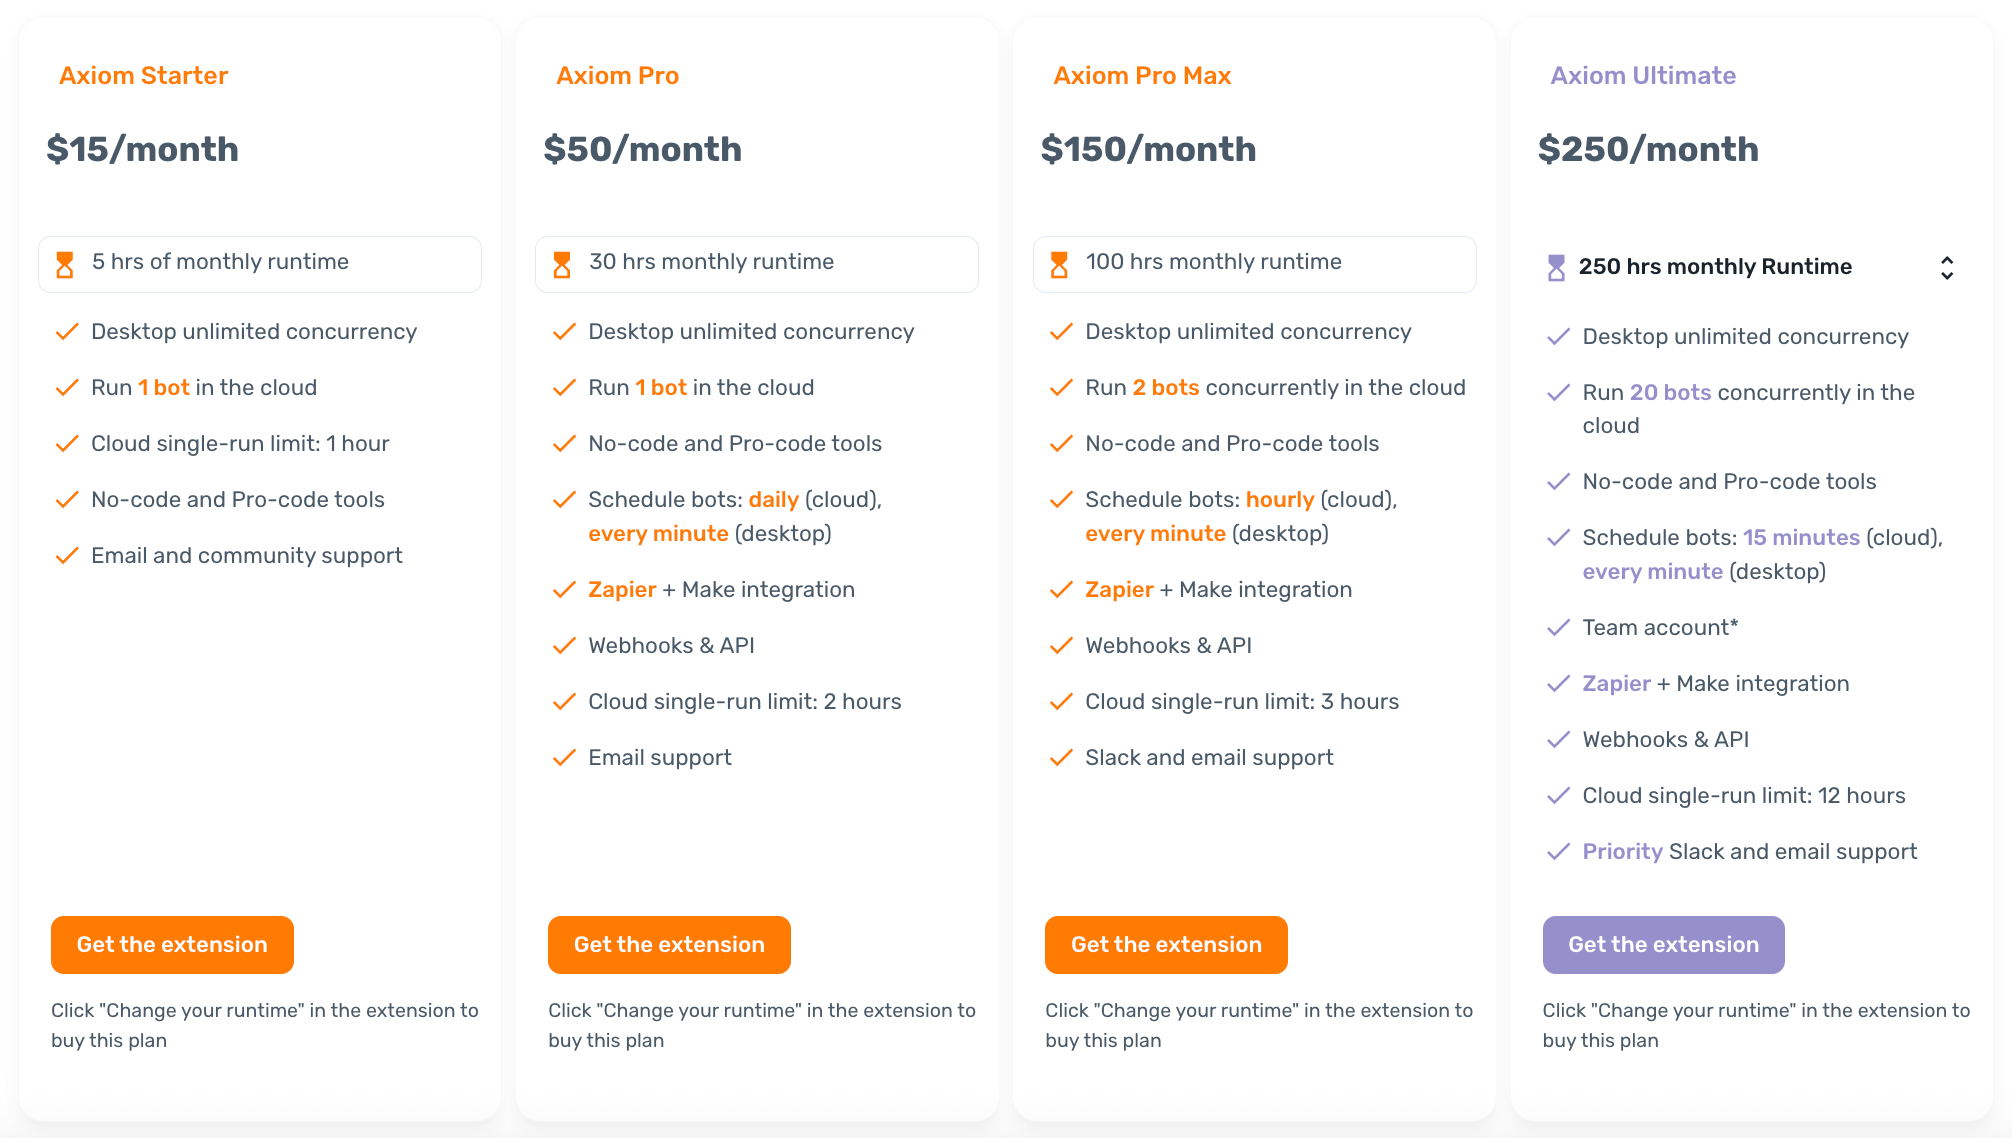Click checkmark beside Starter's Email and community support
The image size is (2012, 1138).
67,556
